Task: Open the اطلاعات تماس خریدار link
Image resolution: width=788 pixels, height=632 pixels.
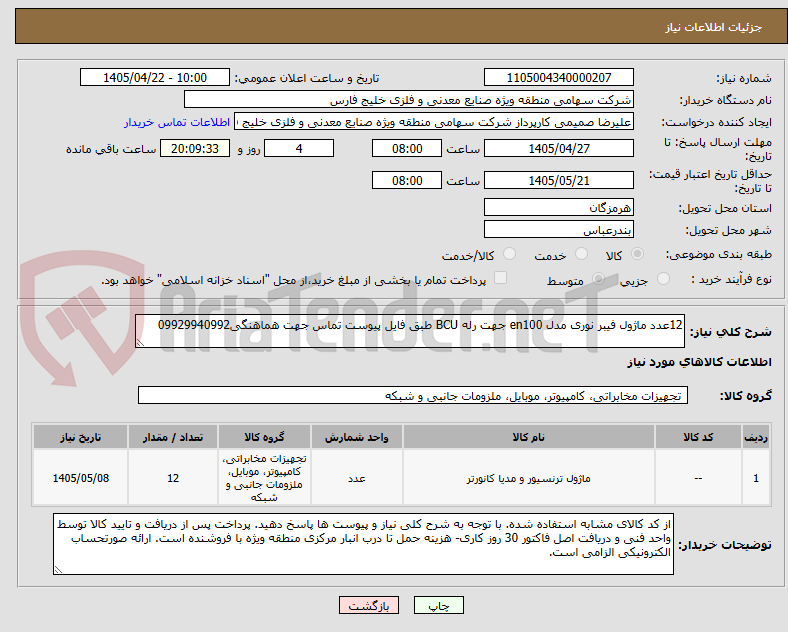Action: click(177, 122)
